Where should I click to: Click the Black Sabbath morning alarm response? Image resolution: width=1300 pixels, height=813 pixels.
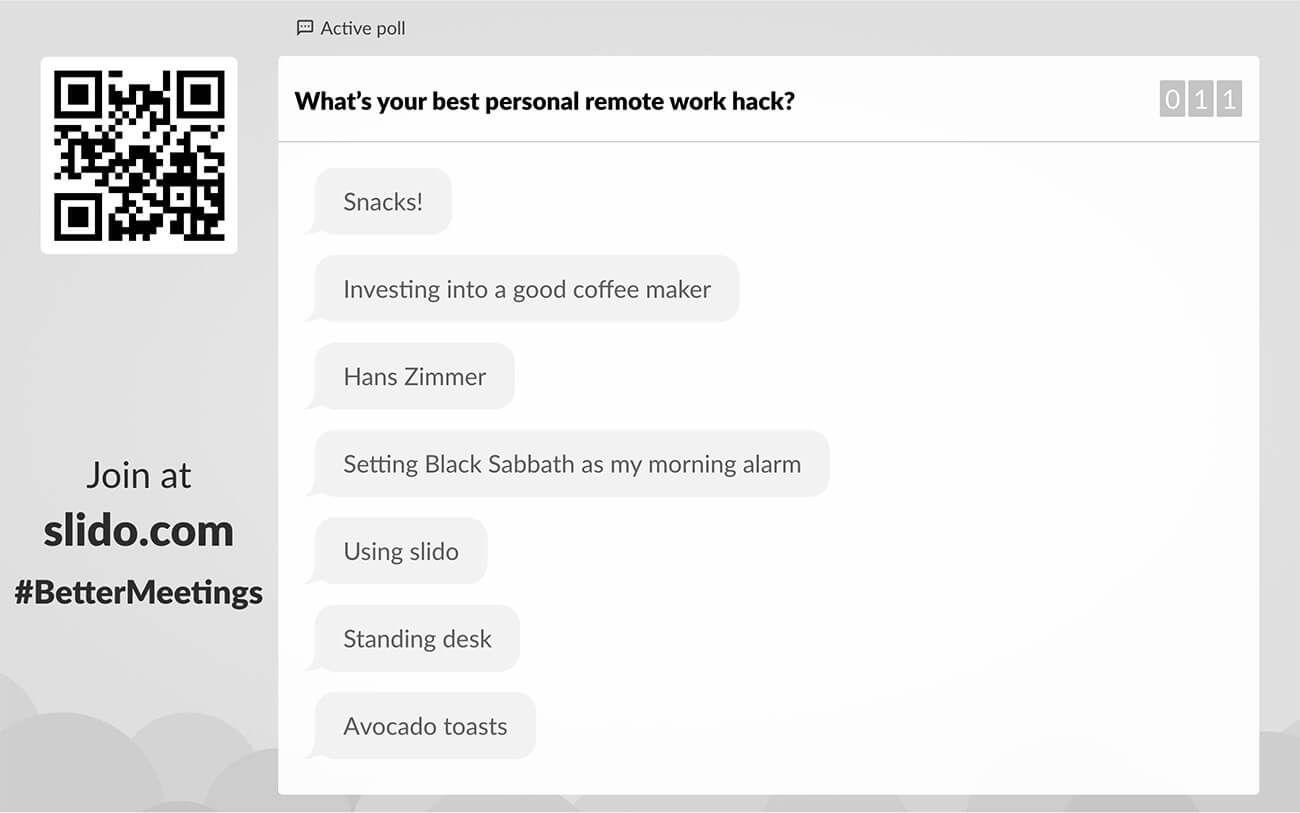(x=572, y=464)
